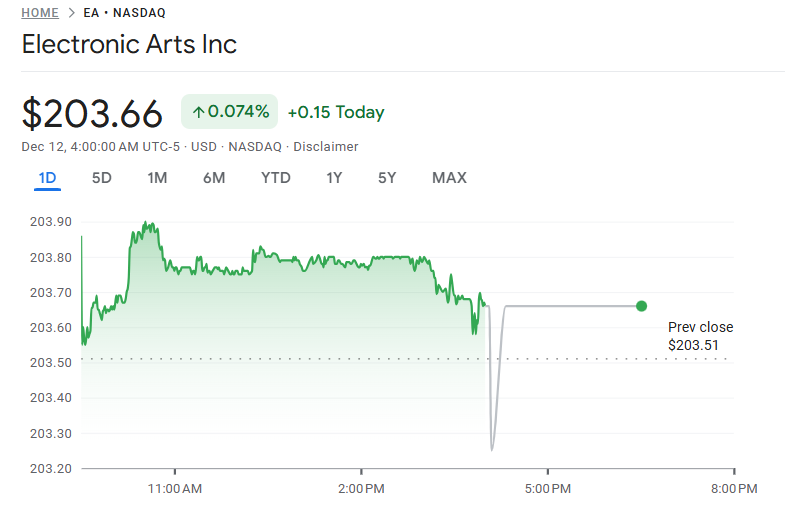Screen dimensions: 785x507
Task: Click the Prev close $203.51 label
Action: [x=700, y=336]
